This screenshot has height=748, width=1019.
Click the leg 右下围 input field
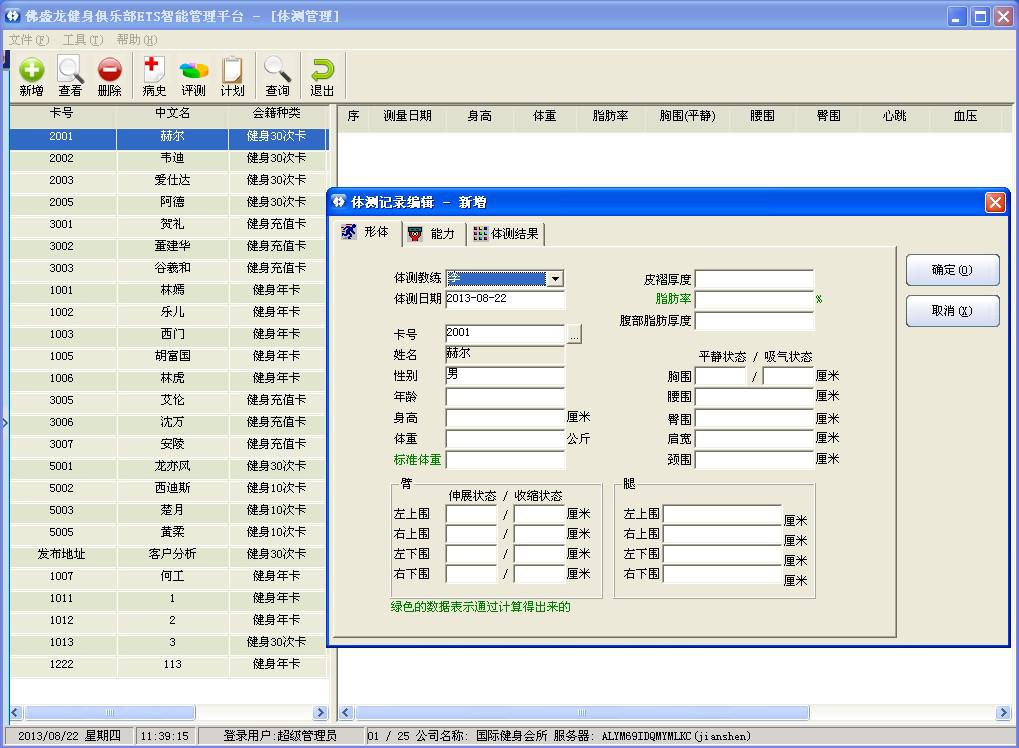pos(722,574)
